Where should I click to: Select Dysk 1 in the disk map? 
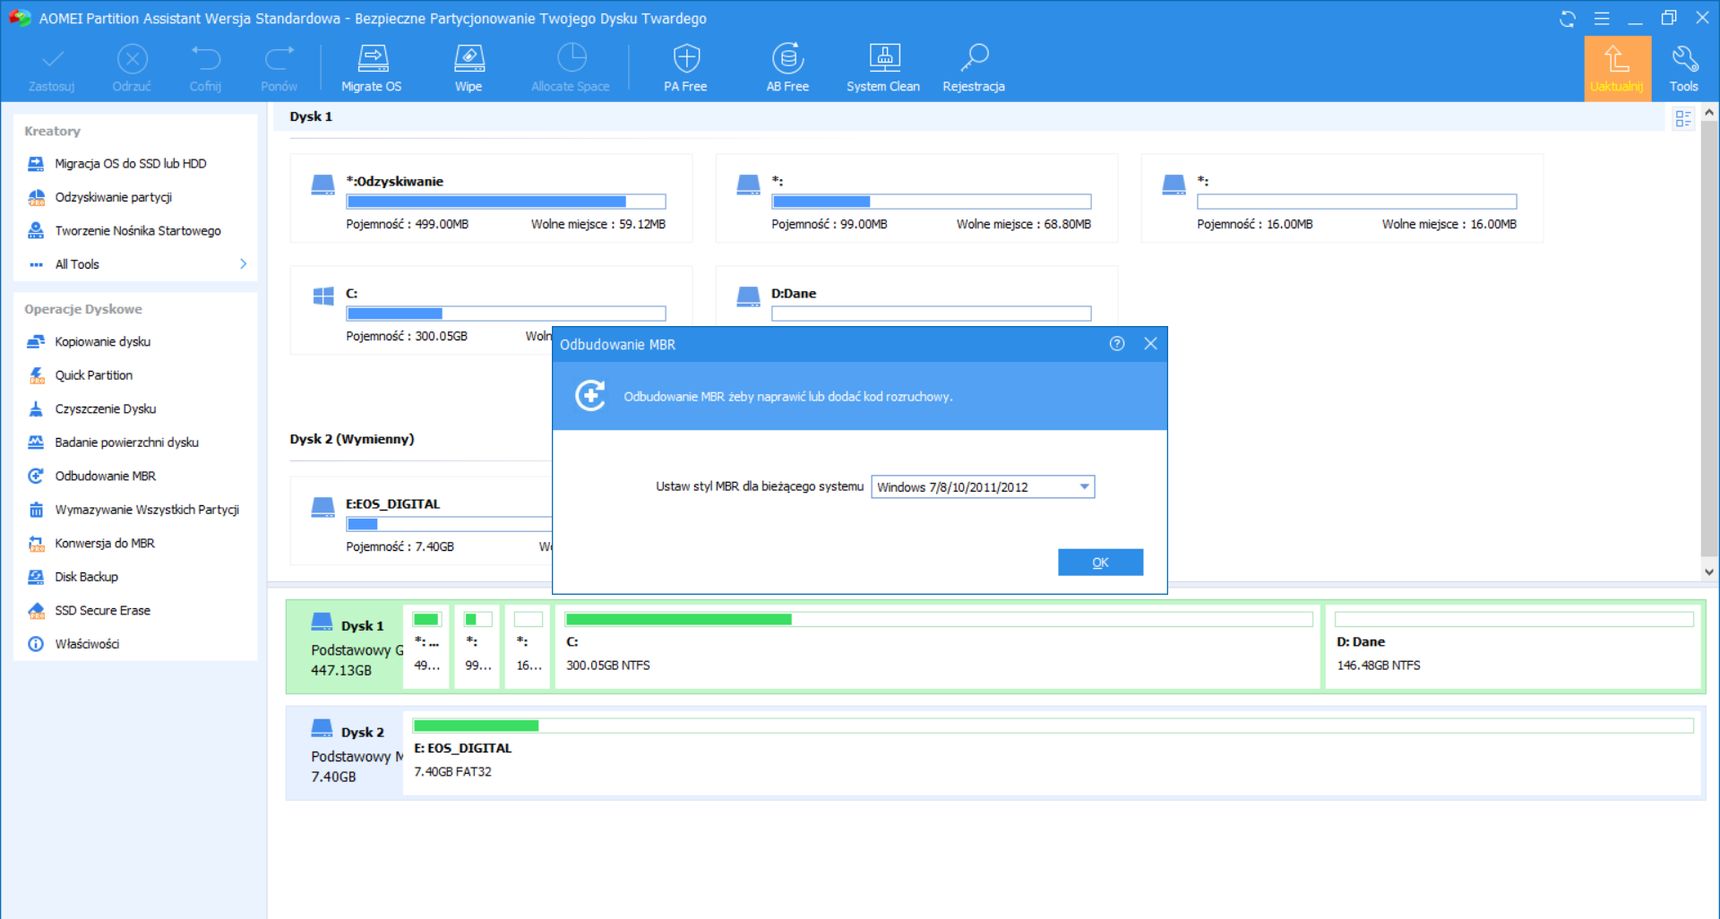point(346,647)
